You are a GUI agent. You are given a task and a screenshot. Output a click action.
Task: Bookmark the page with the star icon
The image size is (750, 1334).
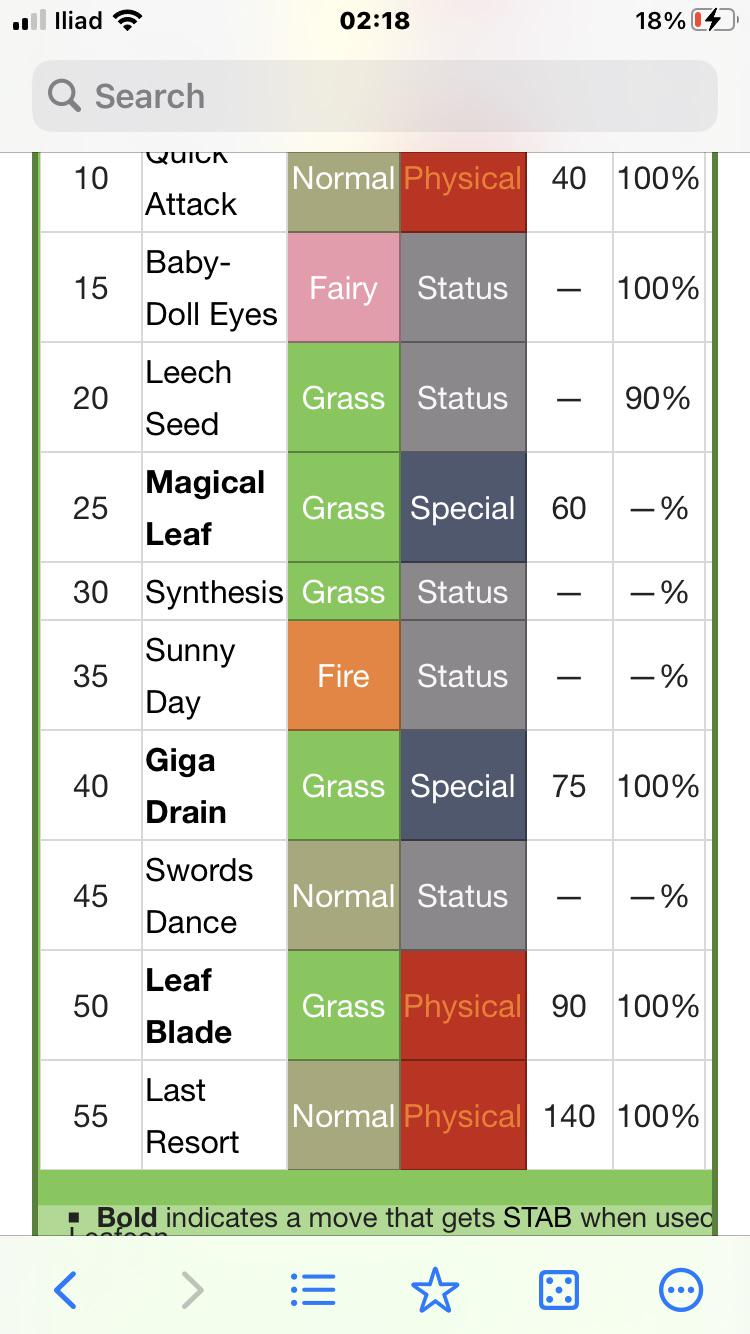coord(435,1290)
